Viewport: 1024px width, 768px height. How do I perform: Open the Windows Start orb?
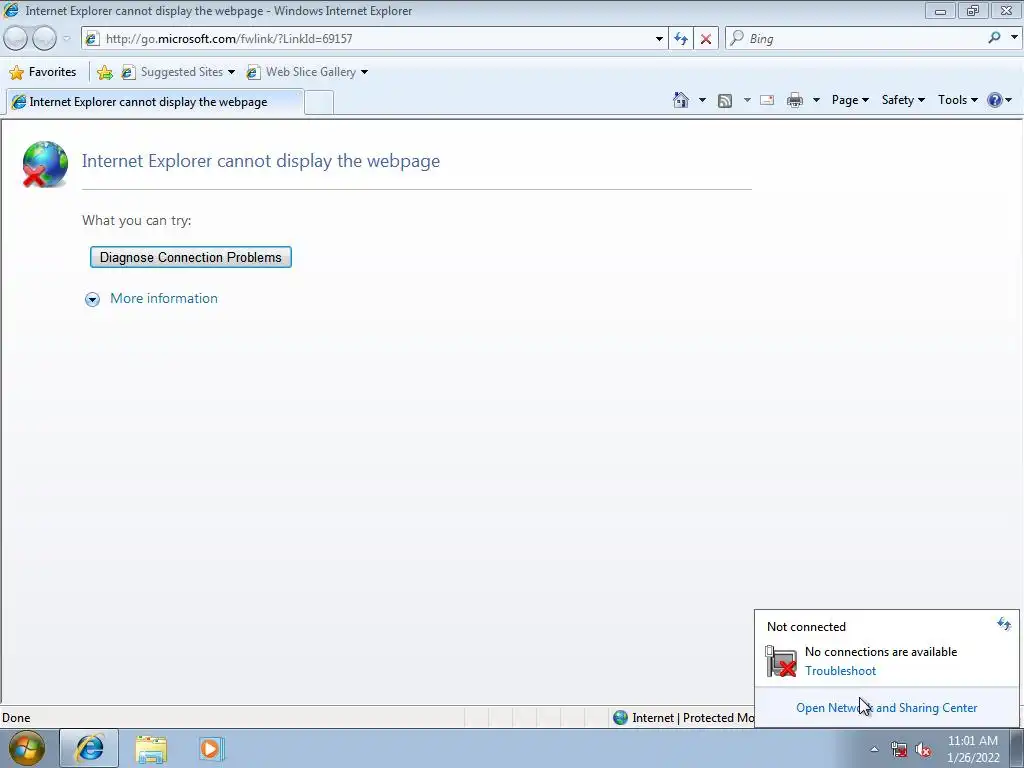pos(27,748)
